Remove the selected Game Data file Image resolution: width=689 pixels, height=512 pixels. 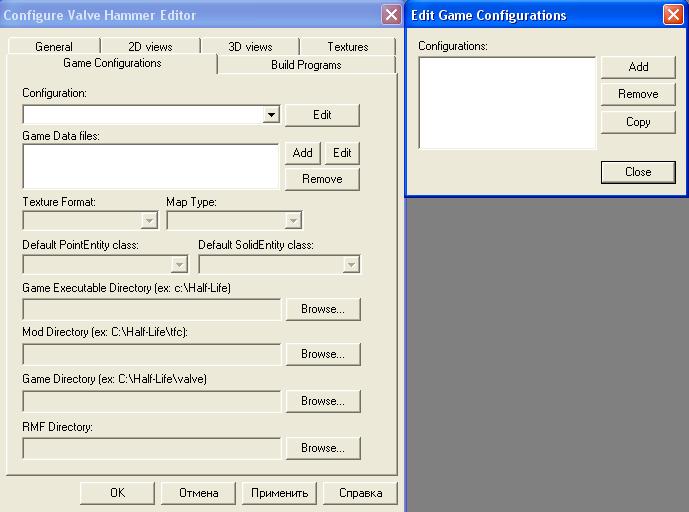322,179
